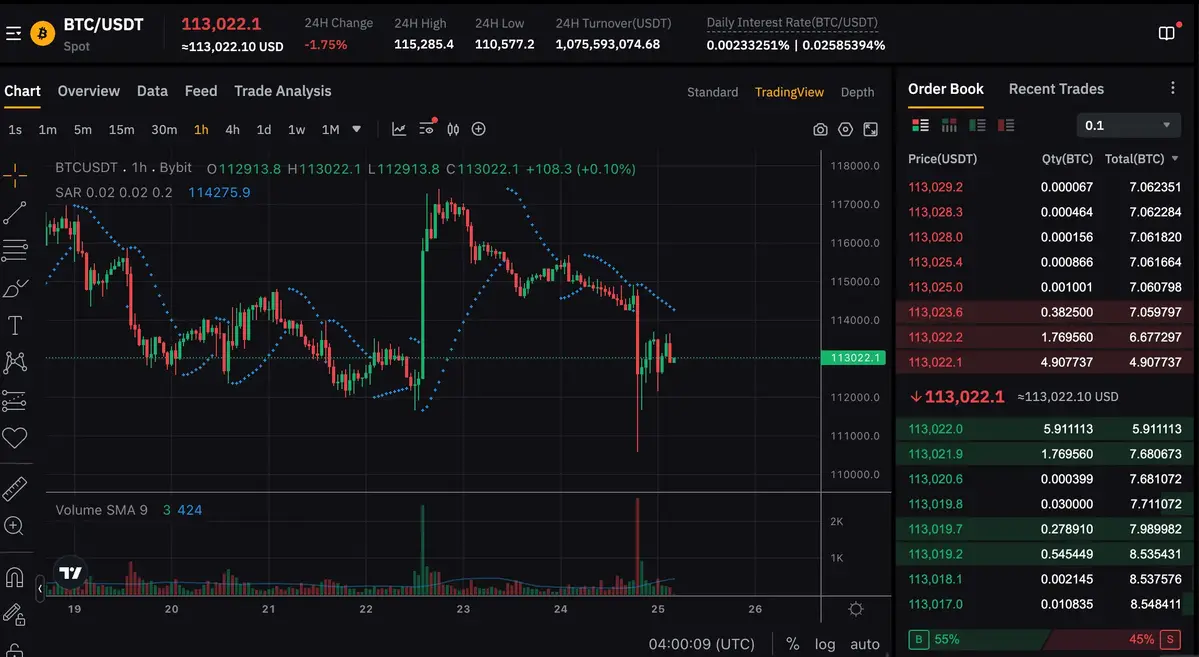The width and height of the screenshot is (1199, 657).
Task: Select the measure ruler tool
Action: (15, 488)
